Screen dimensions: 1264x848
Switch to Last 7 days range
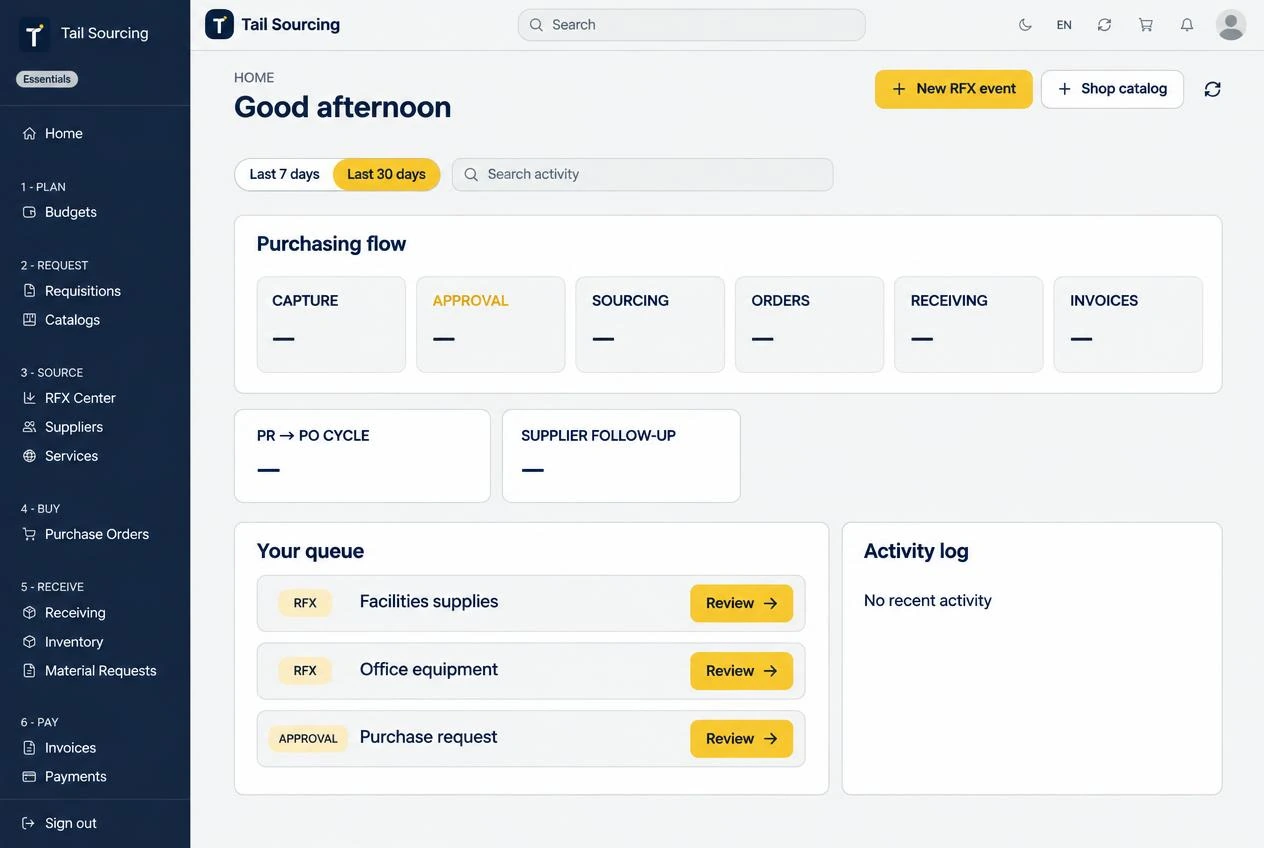click(284, 174)
